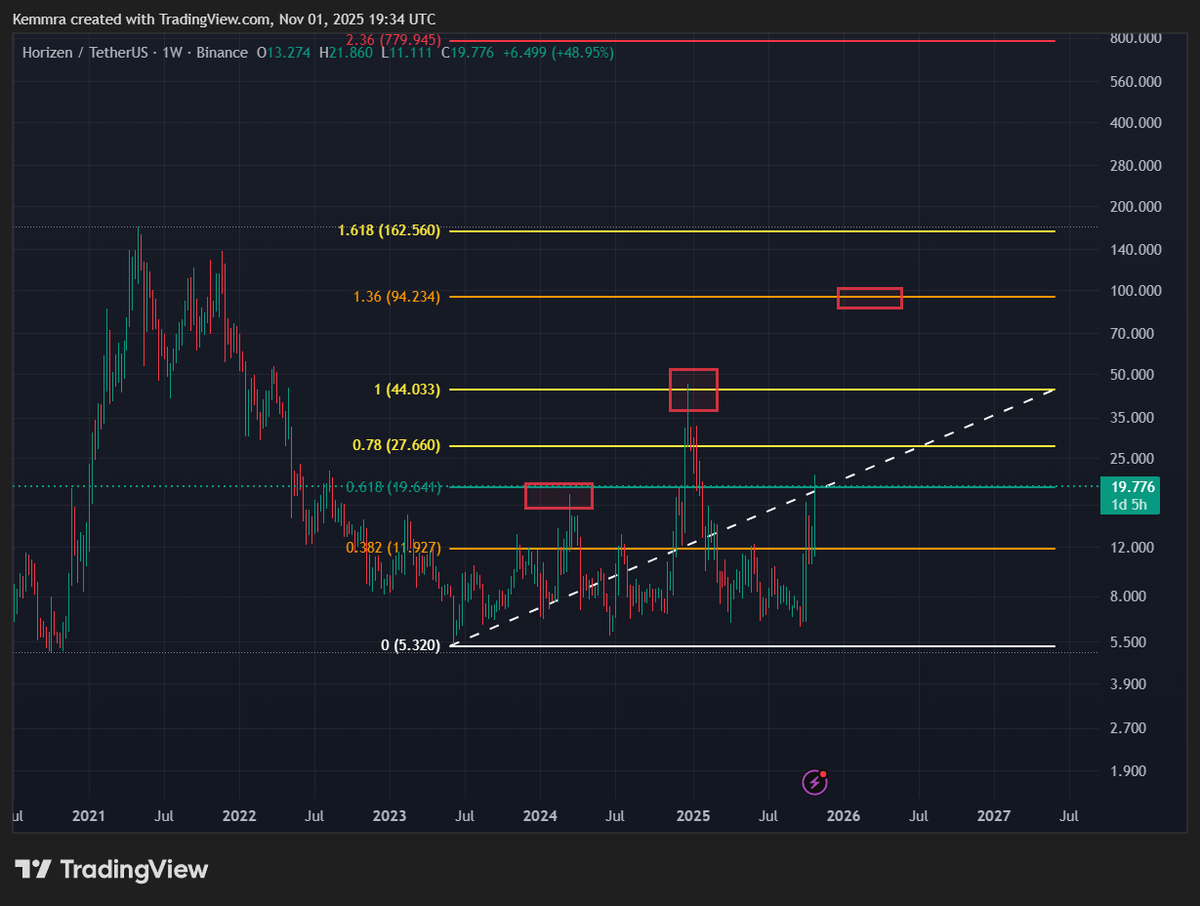Click the 200.000 price axis label

click(1135, 206)
